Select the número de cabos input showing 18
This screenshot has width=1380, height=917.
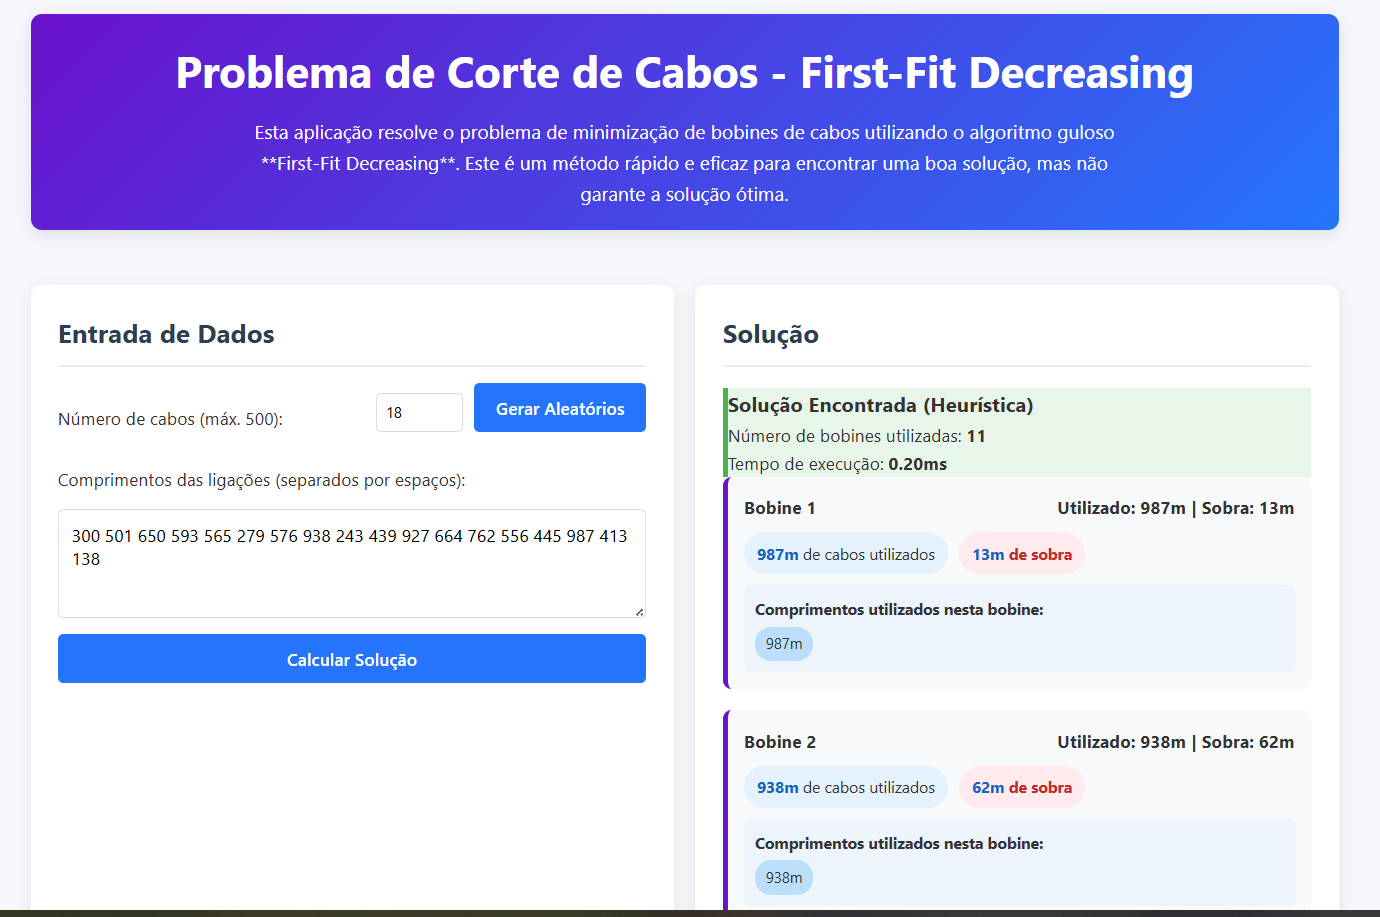419,412
